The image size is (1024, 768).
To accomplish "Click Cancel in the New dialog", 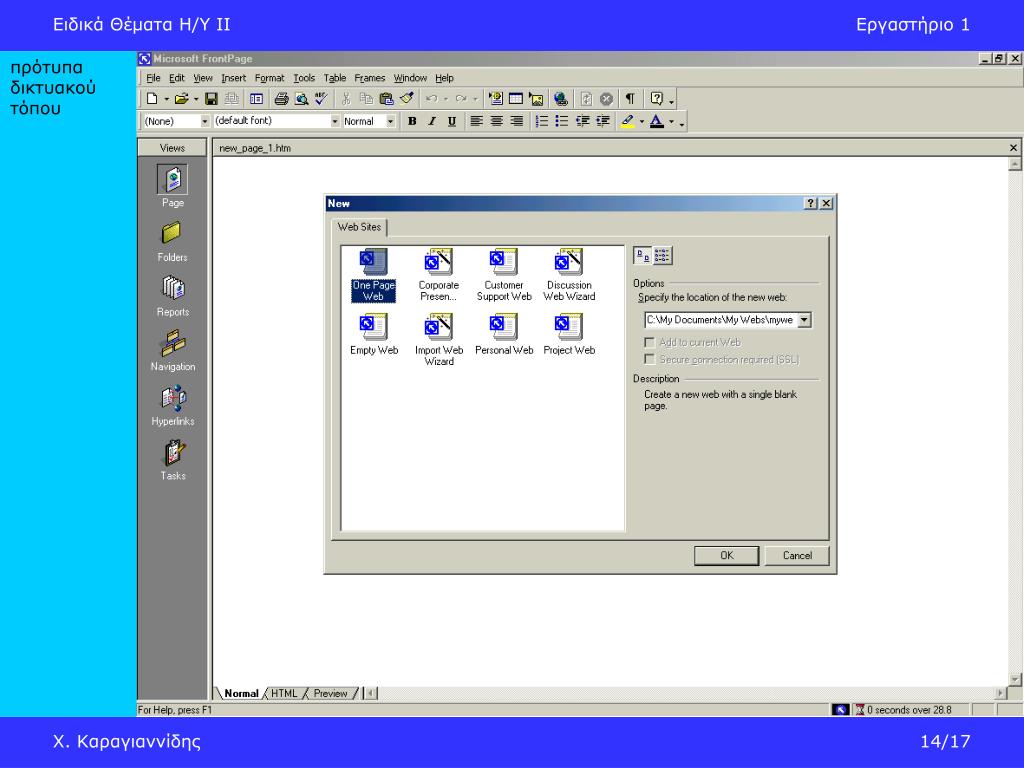I will click(797, 556).
